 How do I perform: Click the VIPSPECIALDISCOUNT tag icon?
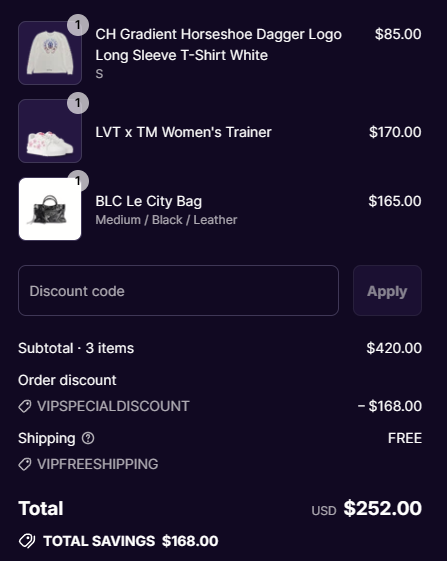[x=25, y=406]
